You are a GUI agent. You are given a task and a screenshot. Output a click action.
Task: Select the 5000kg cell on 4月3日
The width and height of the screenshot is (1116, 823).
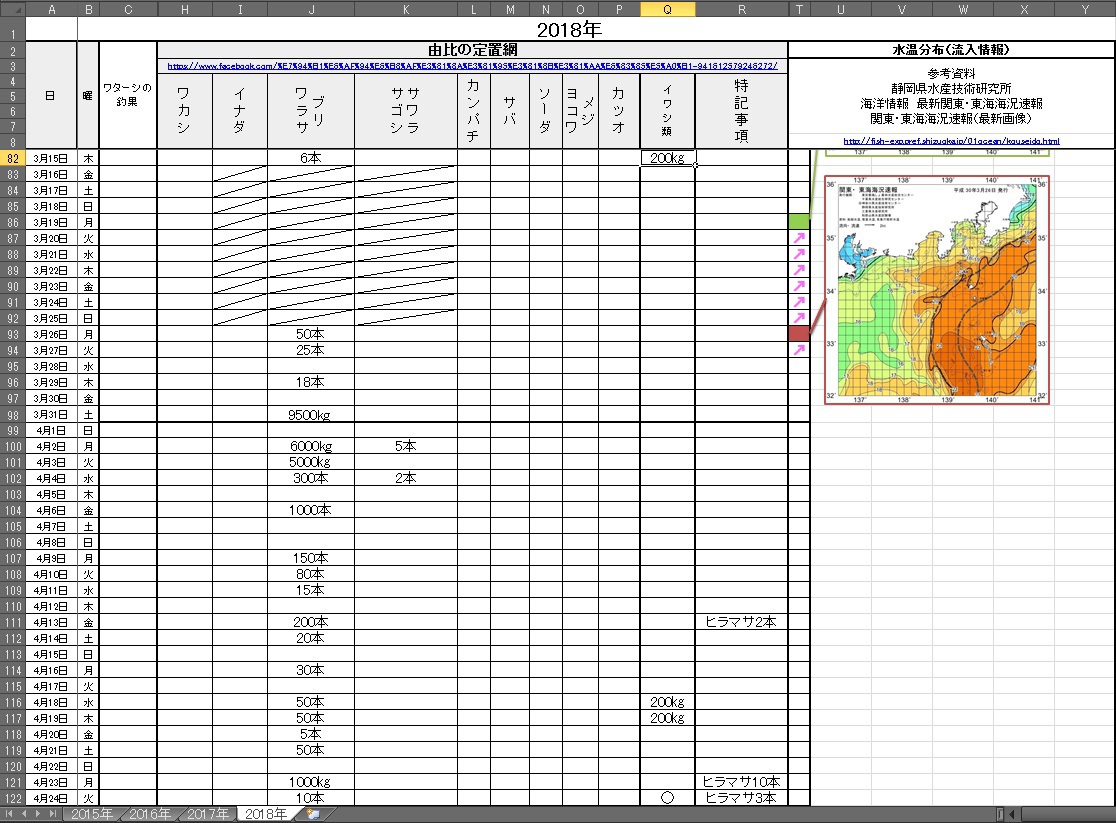pos(311,462)
